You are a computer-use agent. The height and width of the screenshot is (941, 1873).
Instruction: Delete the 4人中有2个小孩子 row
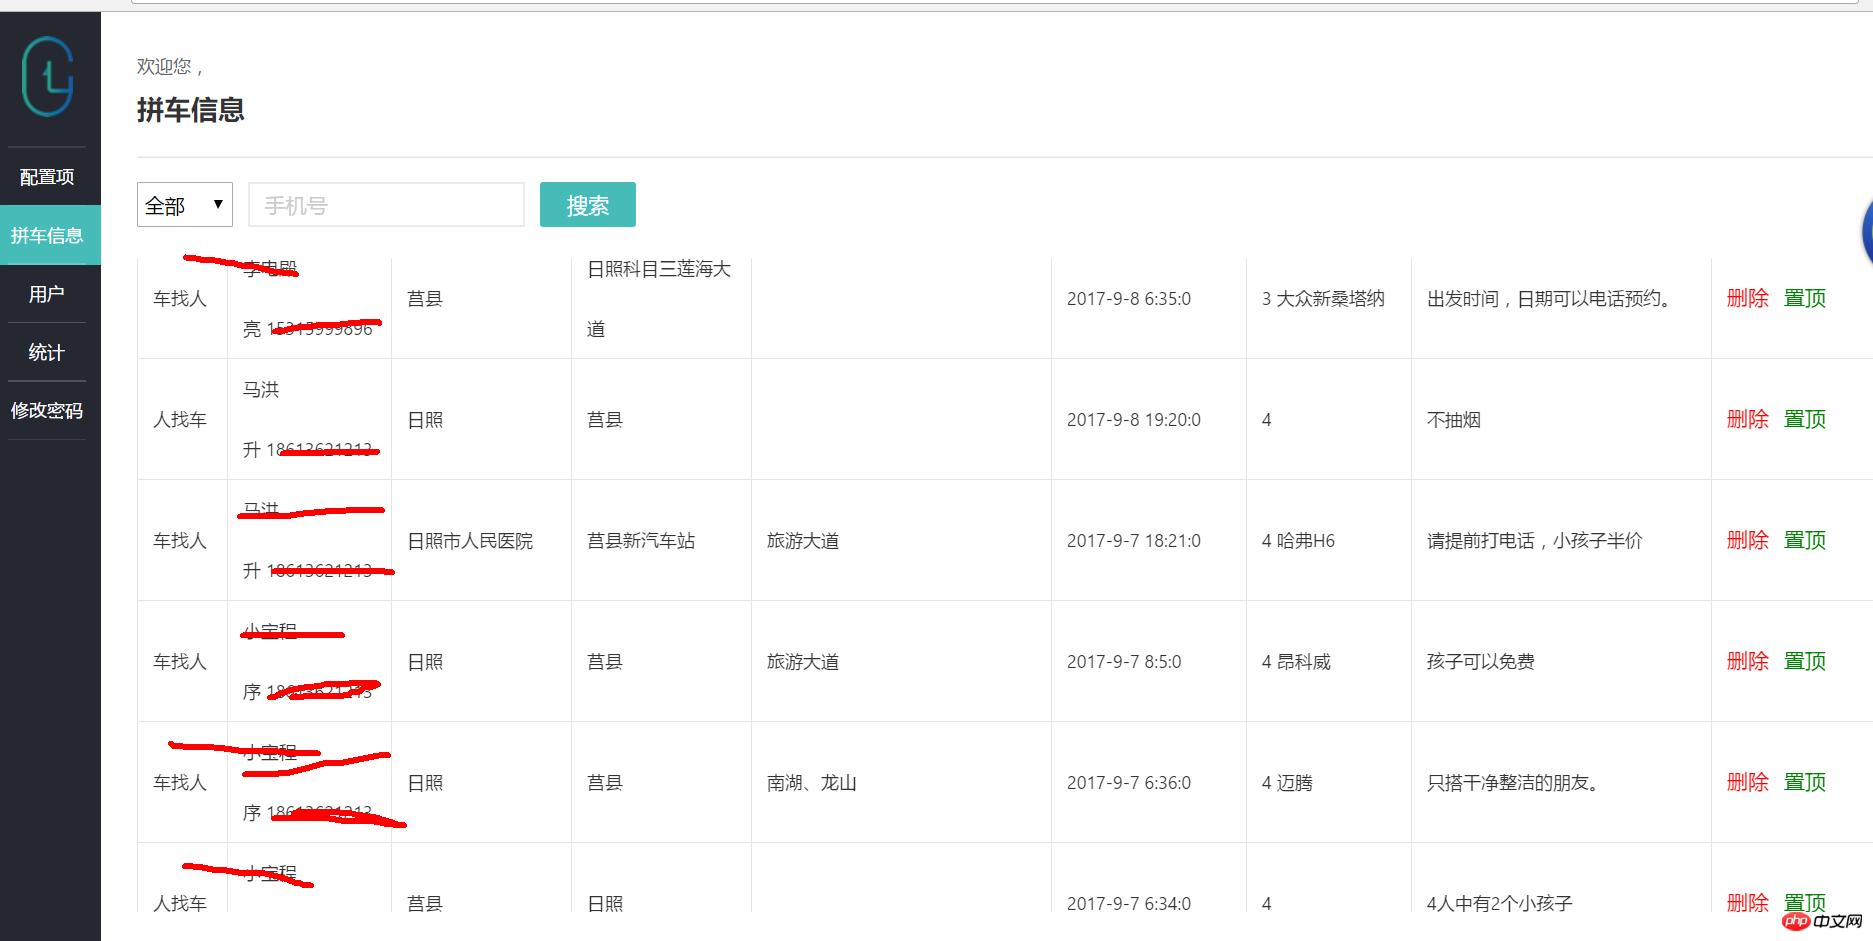click(x=1748, y=902)
